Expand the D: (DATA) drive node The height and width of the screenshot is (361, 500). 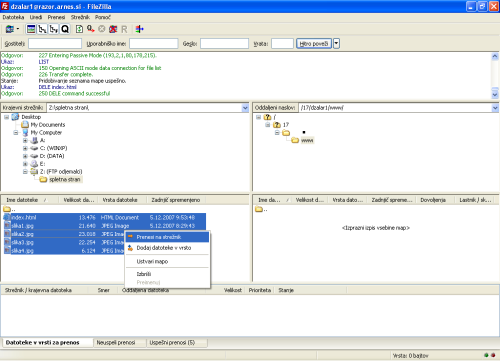pos(25,156)
